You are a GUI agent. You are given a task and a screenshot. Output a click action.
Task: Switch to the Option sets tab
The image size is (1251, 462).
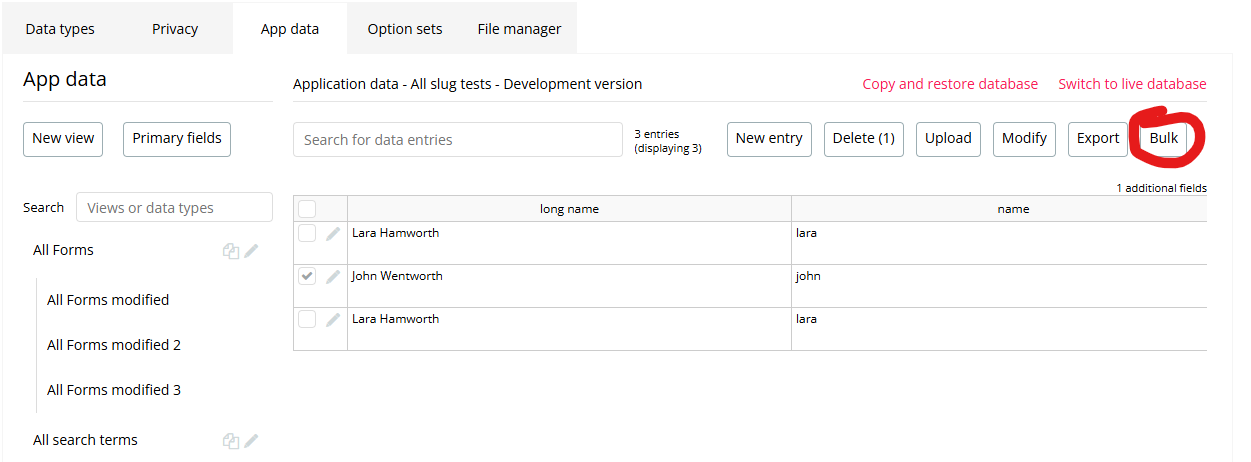tap(405, 29)
